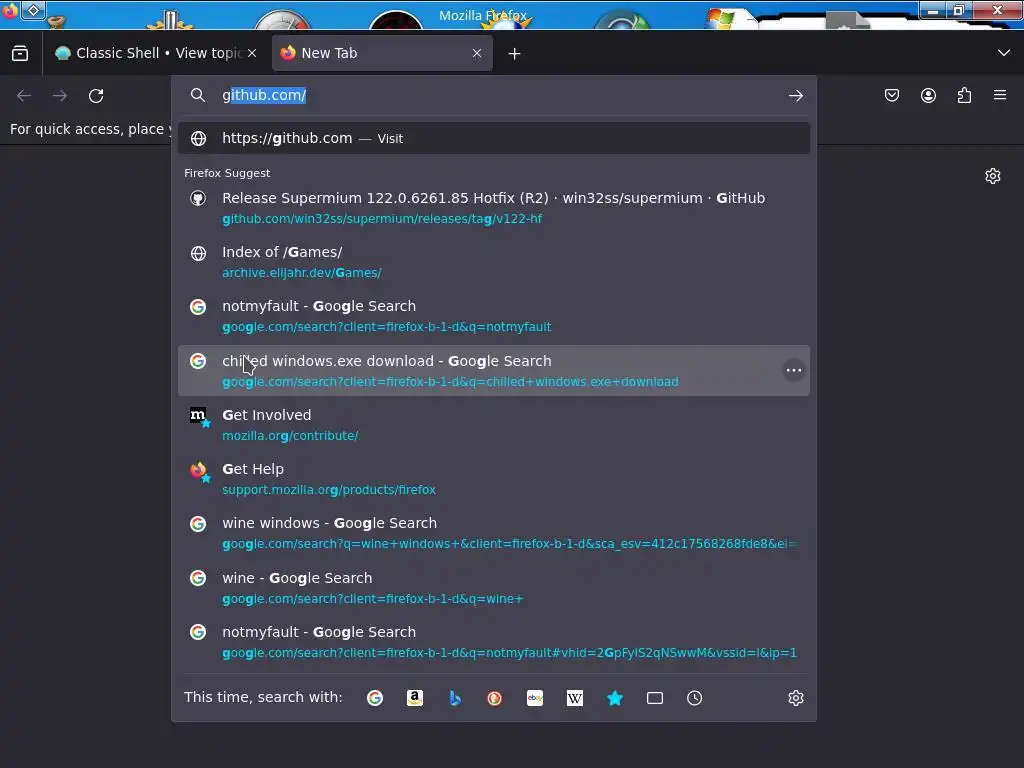Close the New Tab tab
This screenshot has height=768, width=1024.
[x=477, y=53]
